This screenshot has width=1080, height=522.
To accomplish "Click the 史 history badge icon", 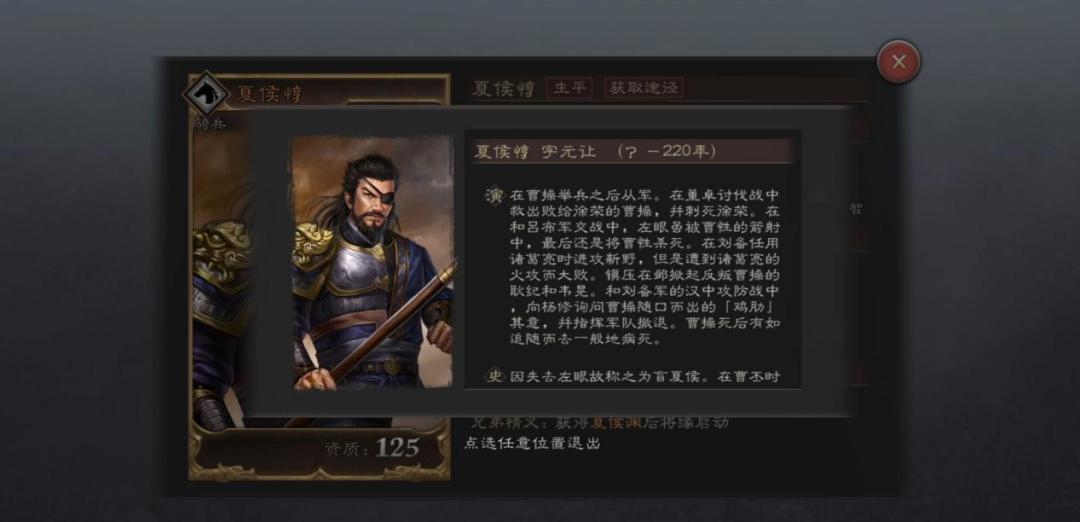I will point(495,377).
